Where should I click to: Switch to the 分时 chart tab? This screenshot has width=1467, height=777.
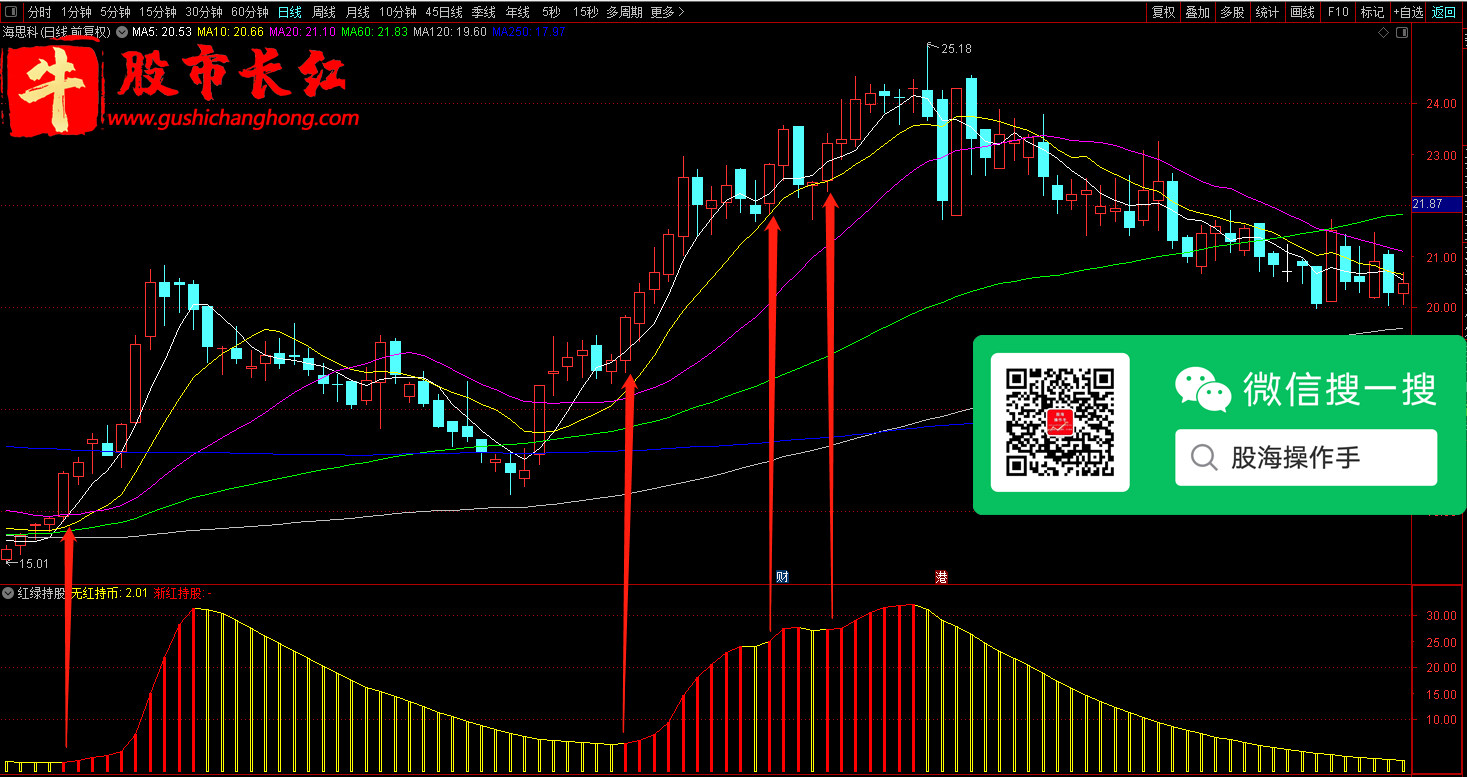click(x=39, y=12)
